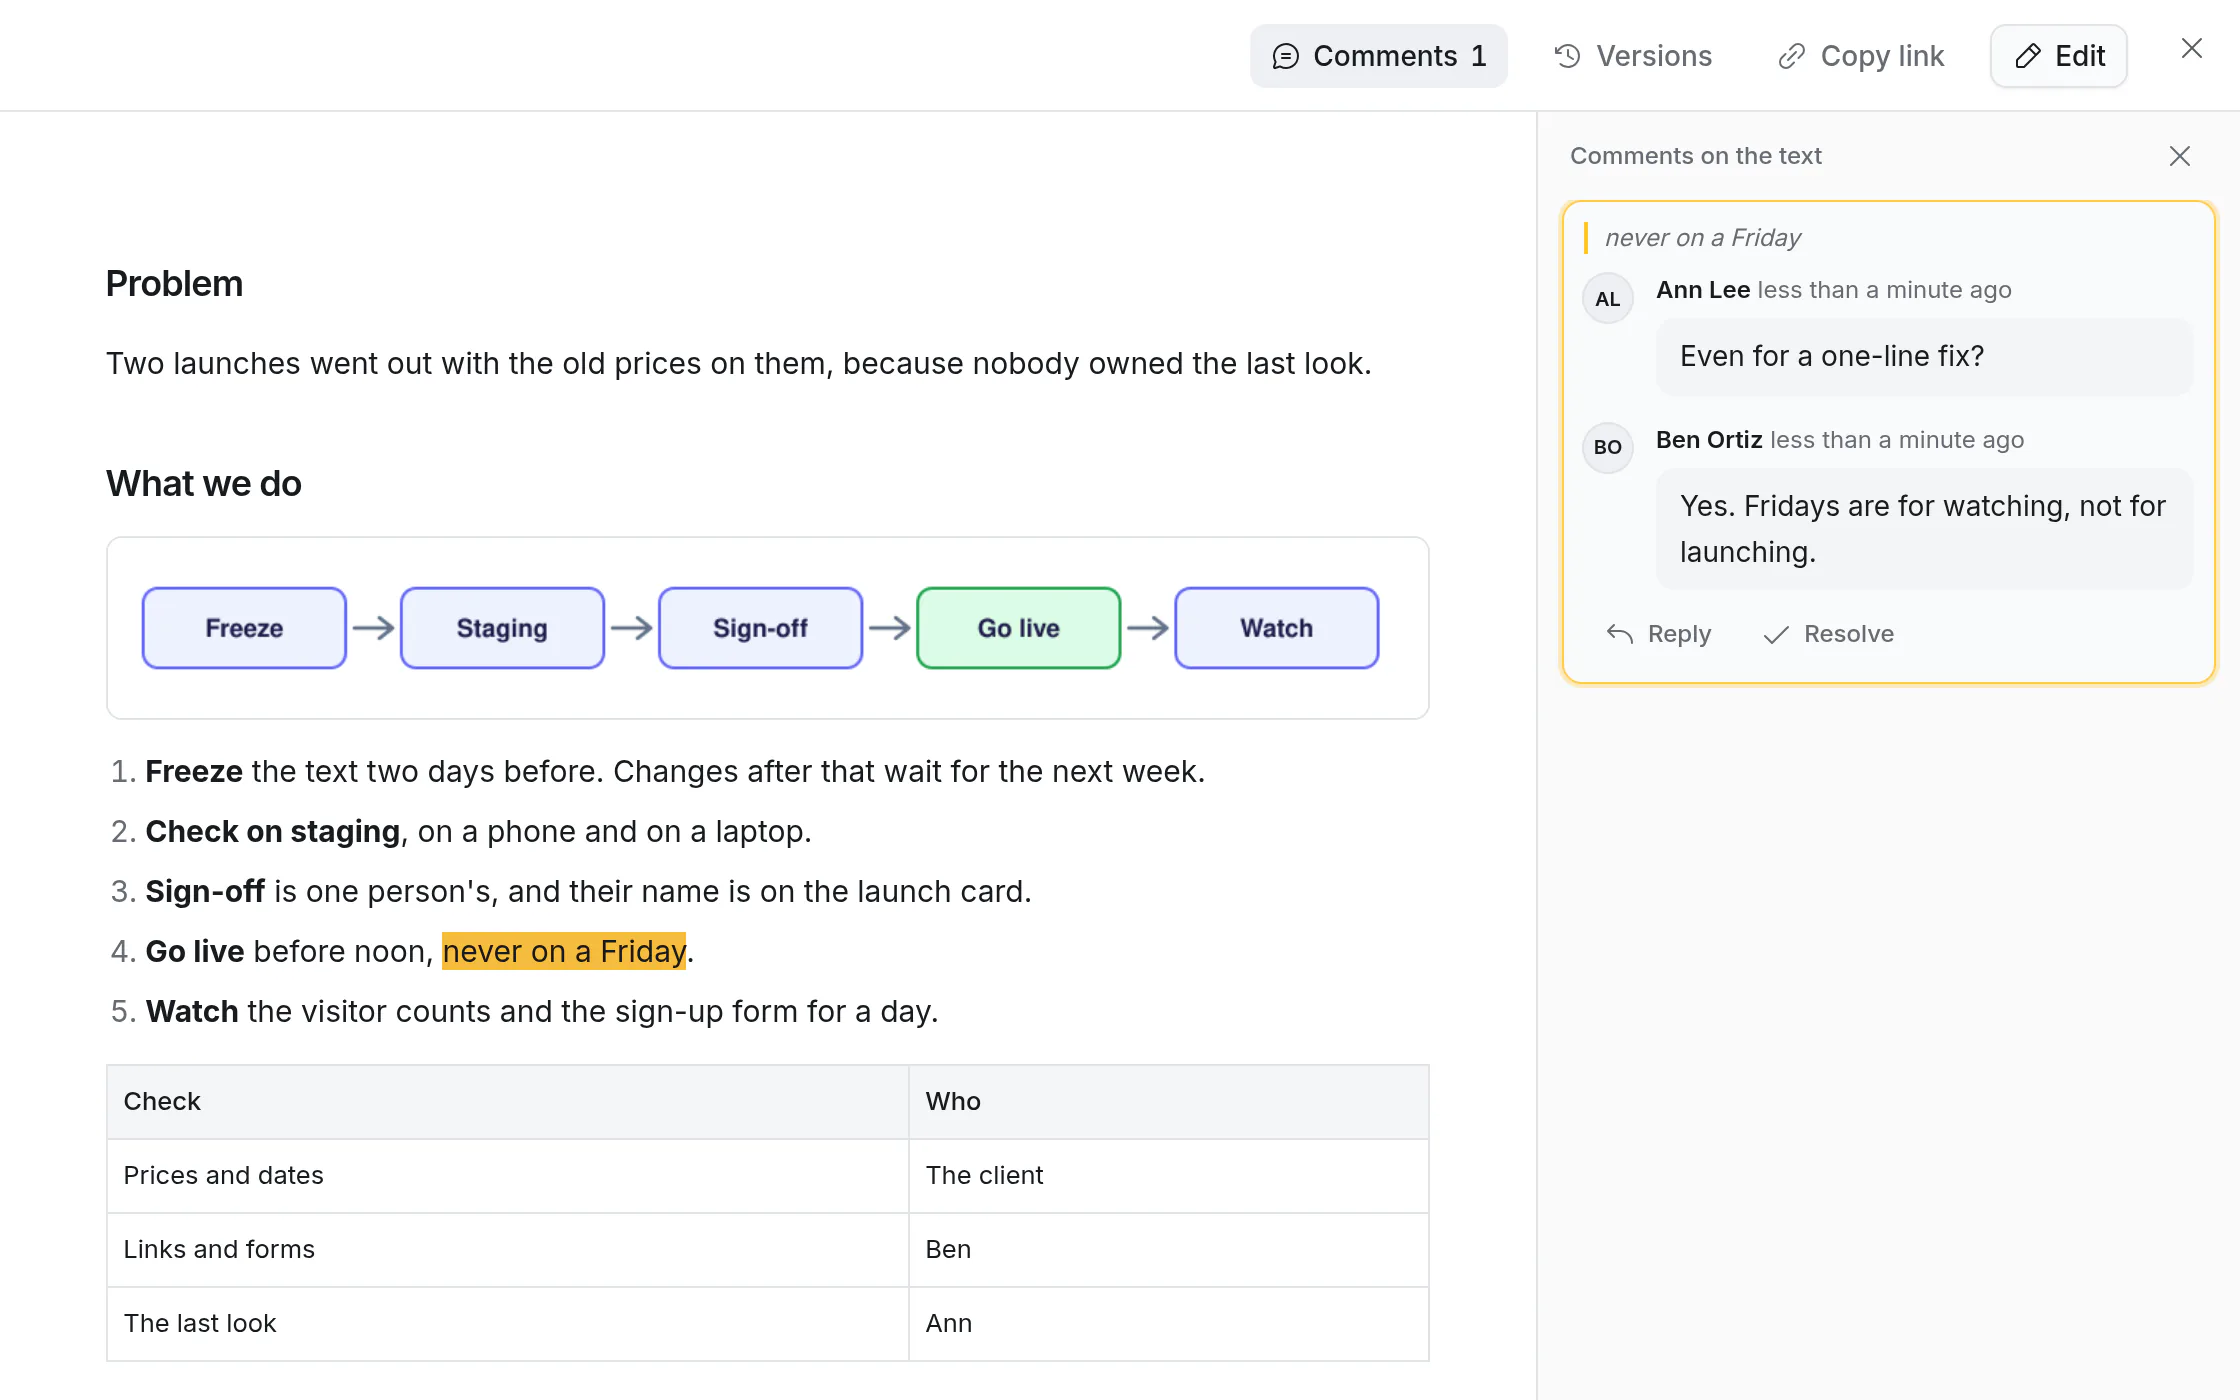2240x1400 pixels.
Task: Click the Ben table cell
Action: [1169, 1250]
